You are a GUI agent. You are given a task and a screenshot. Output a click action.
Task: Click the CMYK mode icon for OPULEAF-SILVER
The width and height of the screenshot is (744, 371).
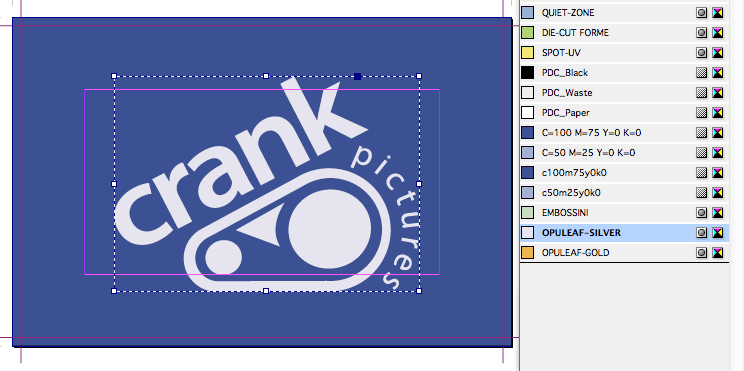718,232
